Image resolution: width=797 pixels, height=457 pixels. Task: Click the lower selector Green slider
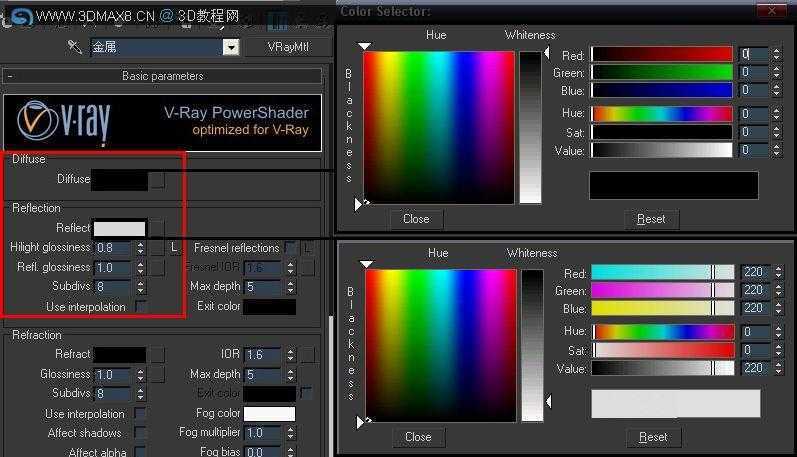point(663,290)
